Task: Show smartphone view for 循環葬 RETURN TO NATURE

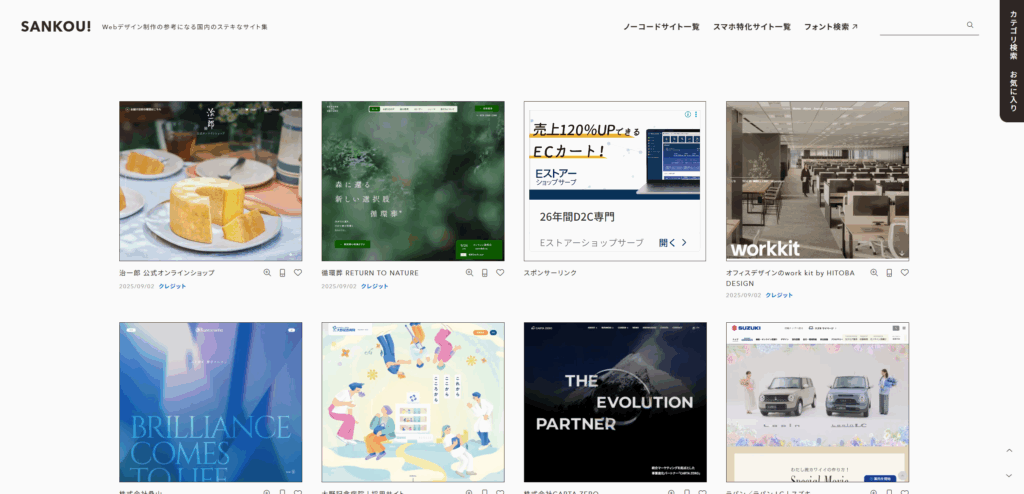Action: [x=485, y=272]
